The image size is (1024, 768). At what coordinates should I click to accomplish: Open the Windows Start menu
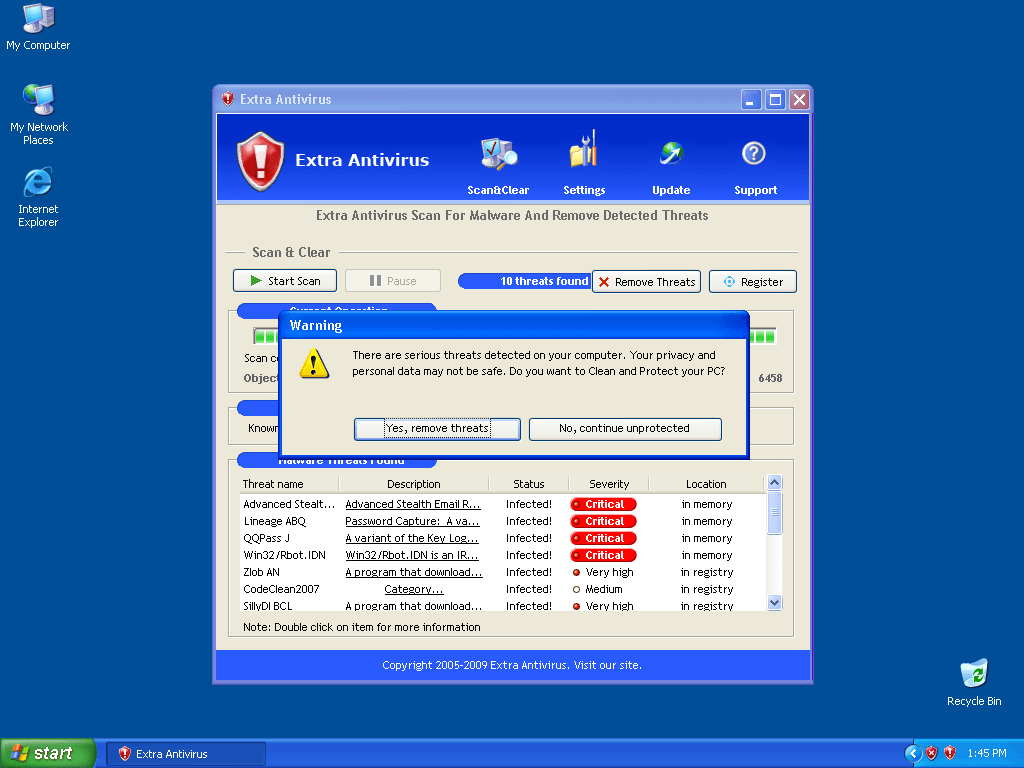(x=48, y=753)
